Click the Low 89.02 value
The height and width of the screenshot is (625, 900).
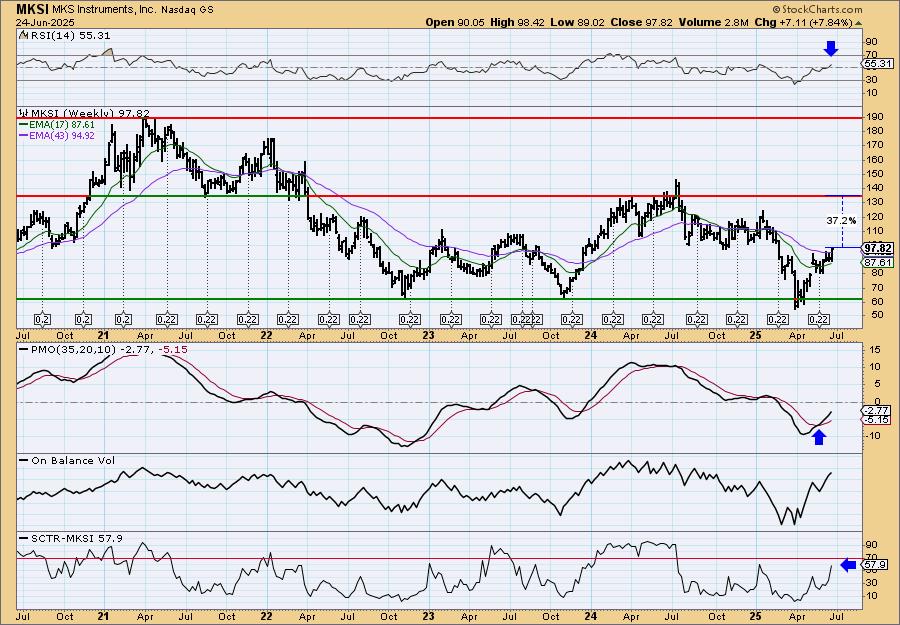(577, 22)
